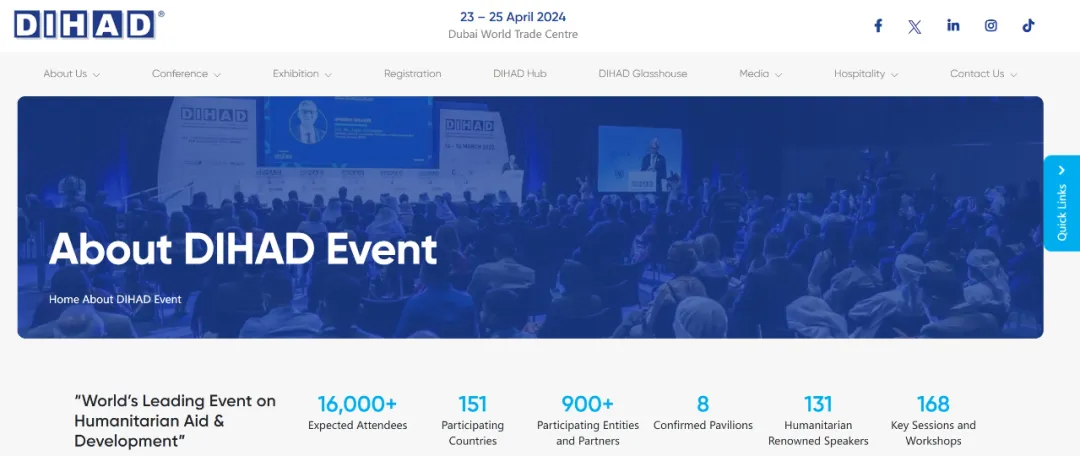Click the 16,000+ attendees figure
Screen dimensions: 1080x456
point(357,404)
